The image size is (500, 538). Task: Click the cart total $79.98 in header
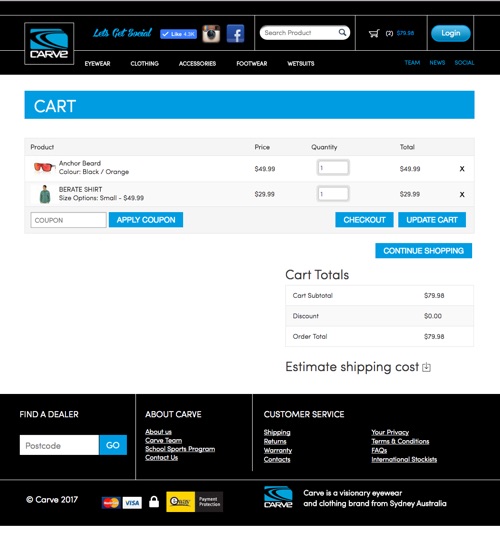click(405, 33)
